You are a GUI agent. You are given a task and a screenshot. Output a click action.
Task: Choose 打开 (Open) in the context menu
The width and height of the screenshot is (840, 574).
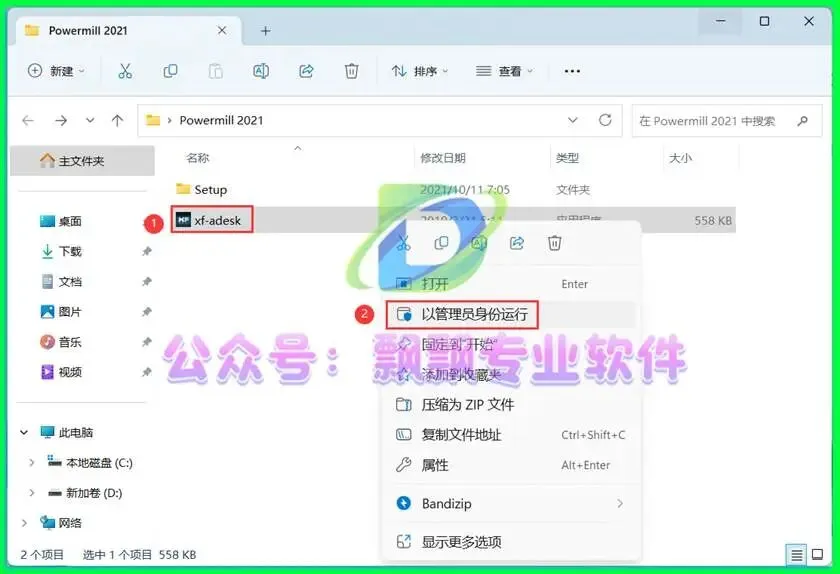pos(512,284)
